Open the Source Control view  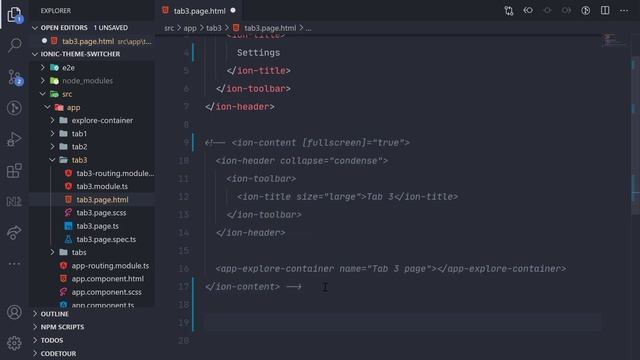point(15,77)
